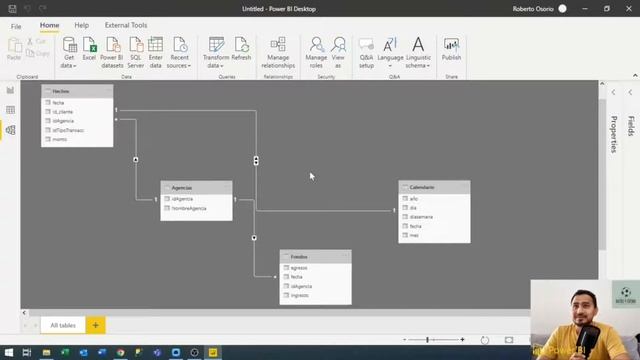Refresh the data queries

(x=241, y=49)
